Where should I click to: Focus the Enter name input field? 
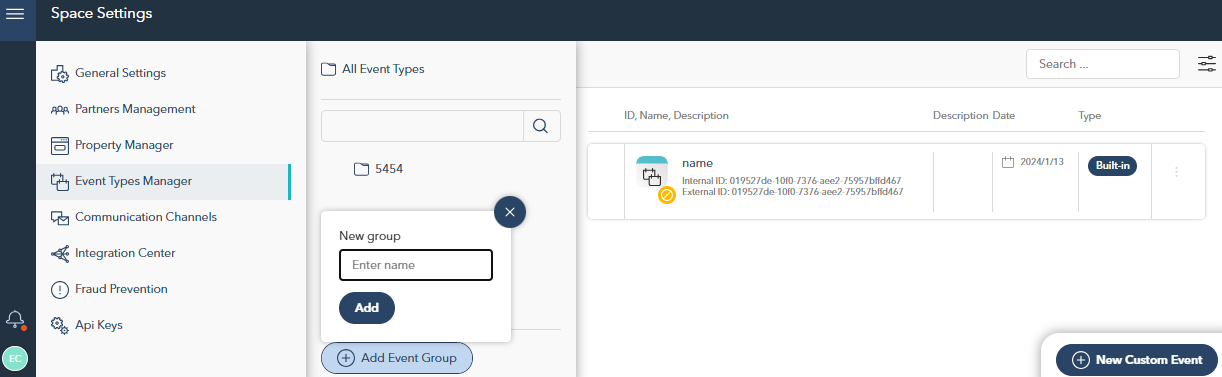pyautogui.click(x=416, y=265)
